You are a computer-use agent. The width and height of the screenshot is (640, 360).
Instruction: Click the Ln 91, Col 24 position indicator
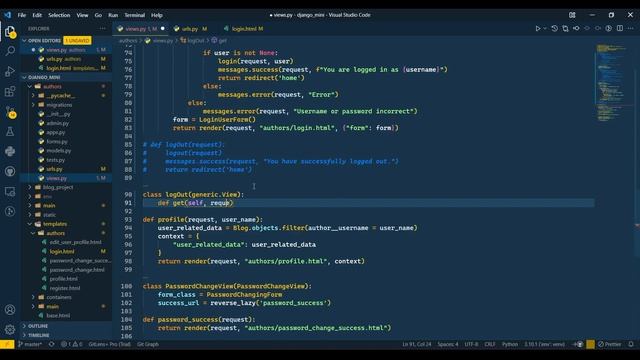[416, 344]
